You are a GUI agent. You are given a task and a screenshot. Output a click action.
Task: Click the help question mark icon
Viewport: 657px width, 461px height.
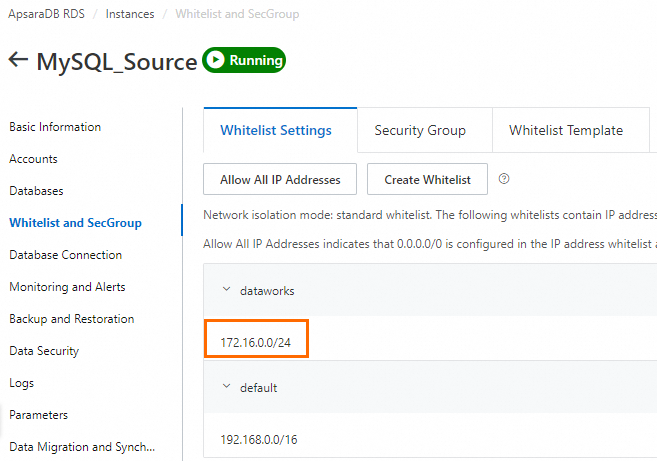(x=504, y=179)
